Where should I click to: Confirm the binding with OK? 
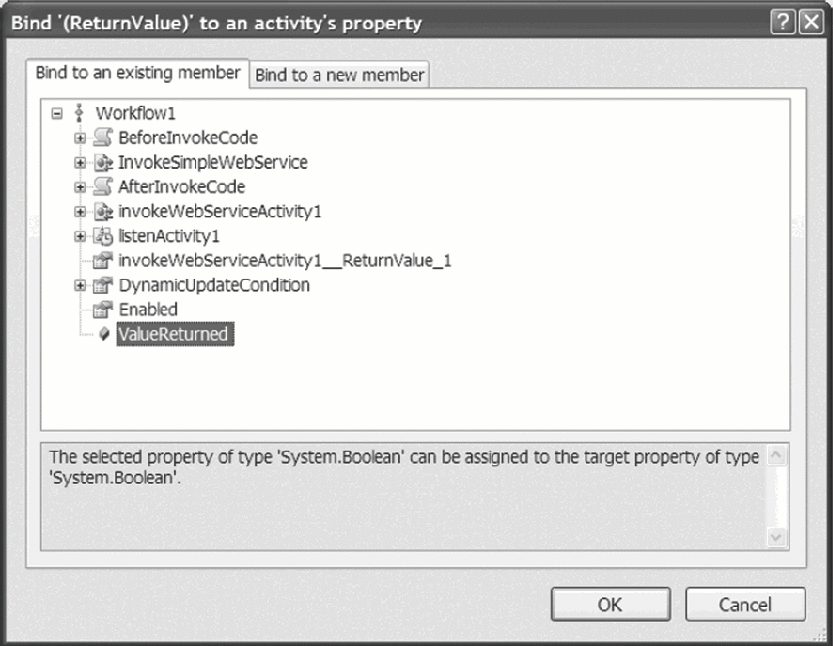coord(610,604)
